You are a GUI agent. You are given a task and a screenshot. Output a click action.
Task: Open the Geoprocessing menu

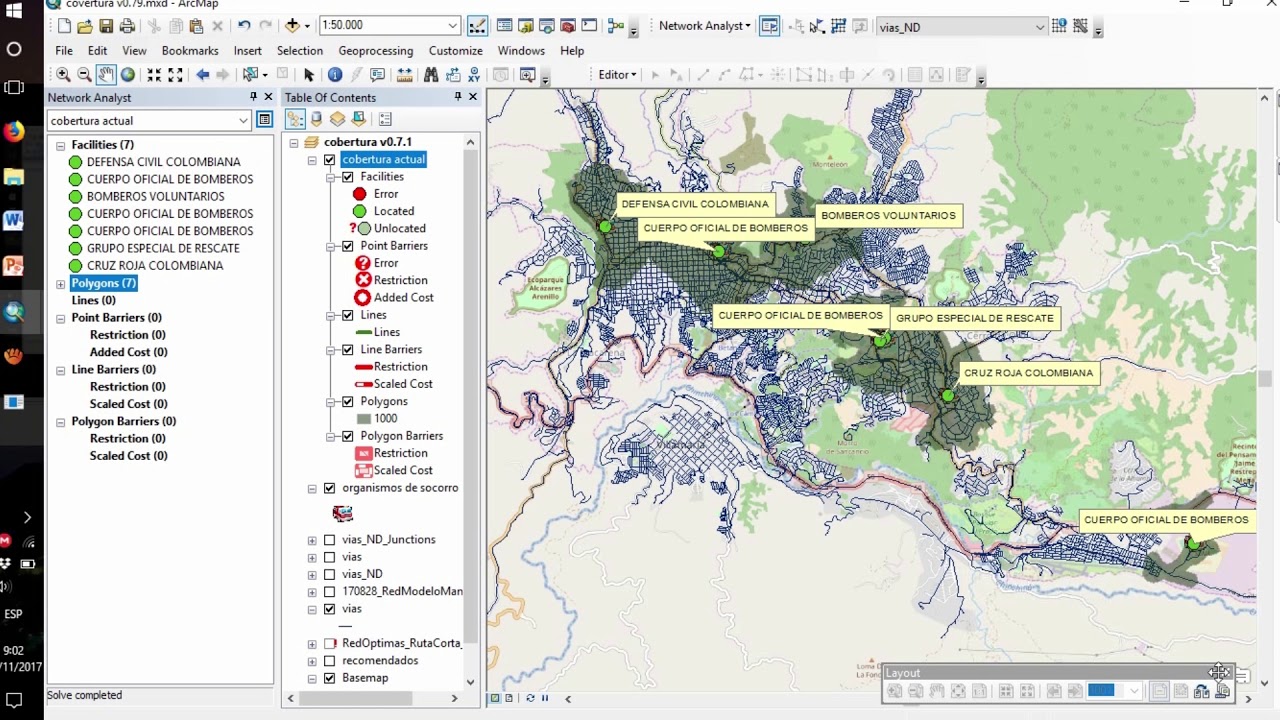376,50
